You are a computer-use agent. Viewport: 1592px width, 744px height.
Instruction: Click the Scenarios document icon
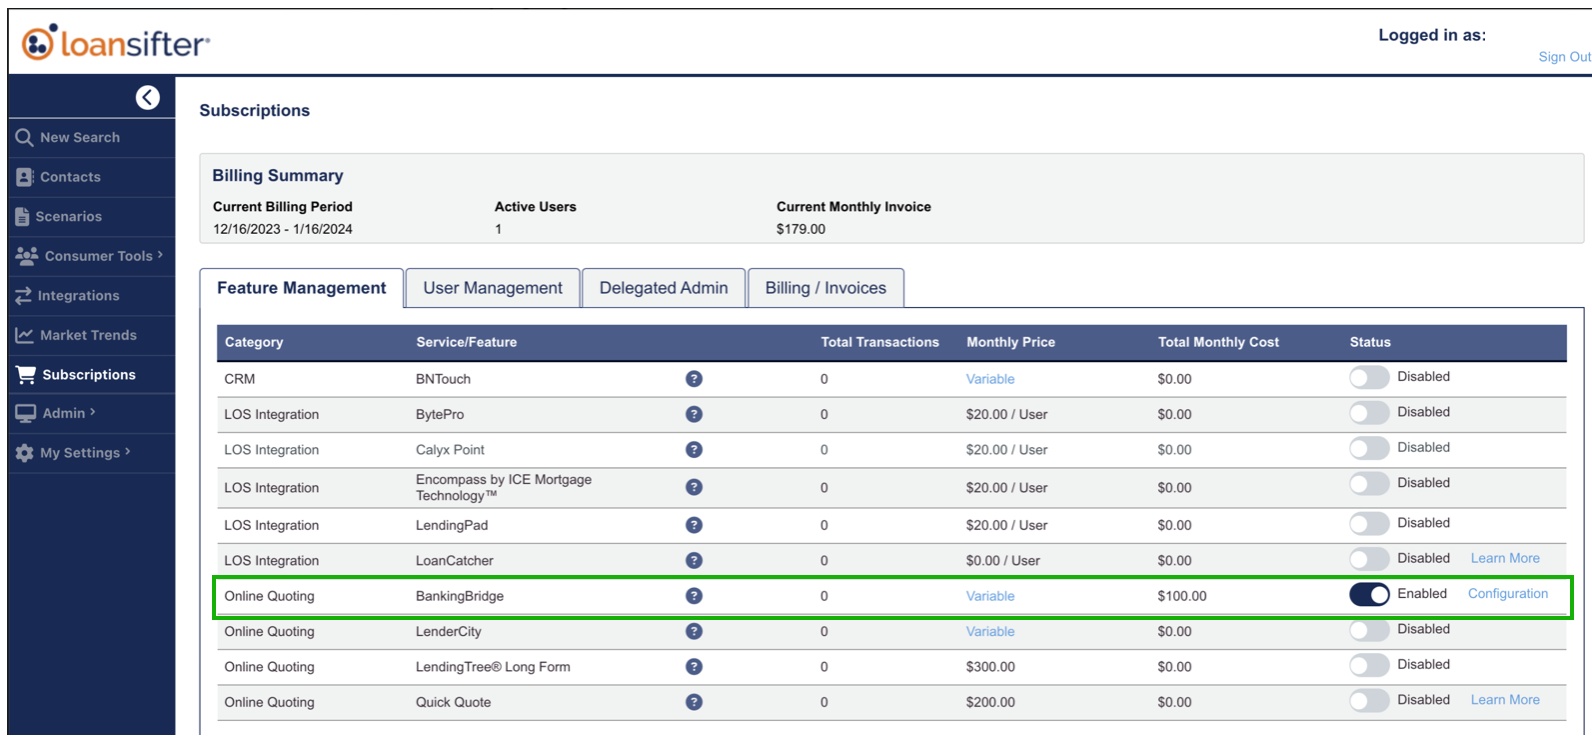(22, 216)
